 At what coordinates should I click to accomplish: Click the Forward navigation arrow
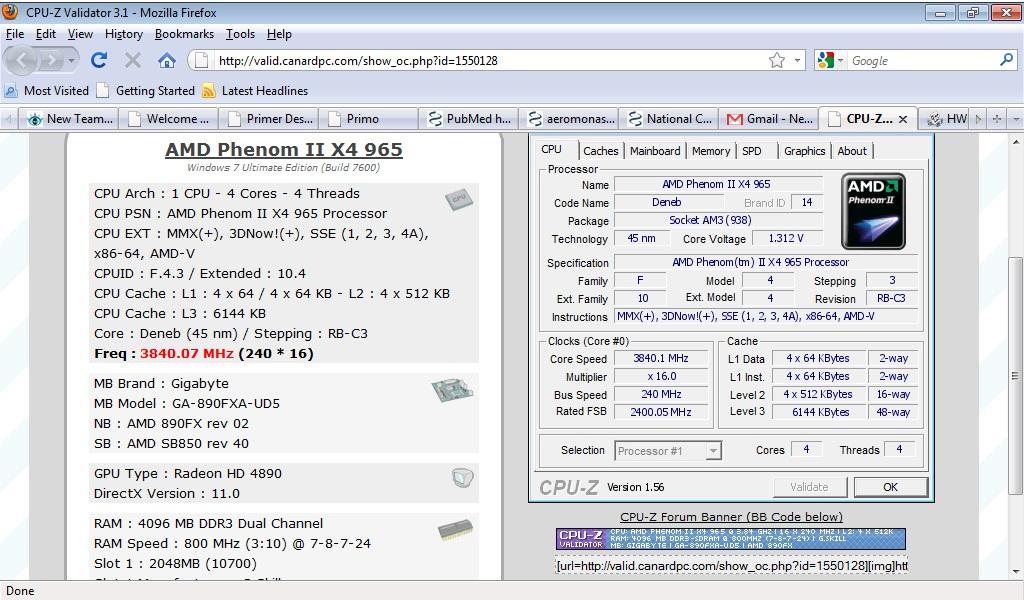click(x=51, y=61)
